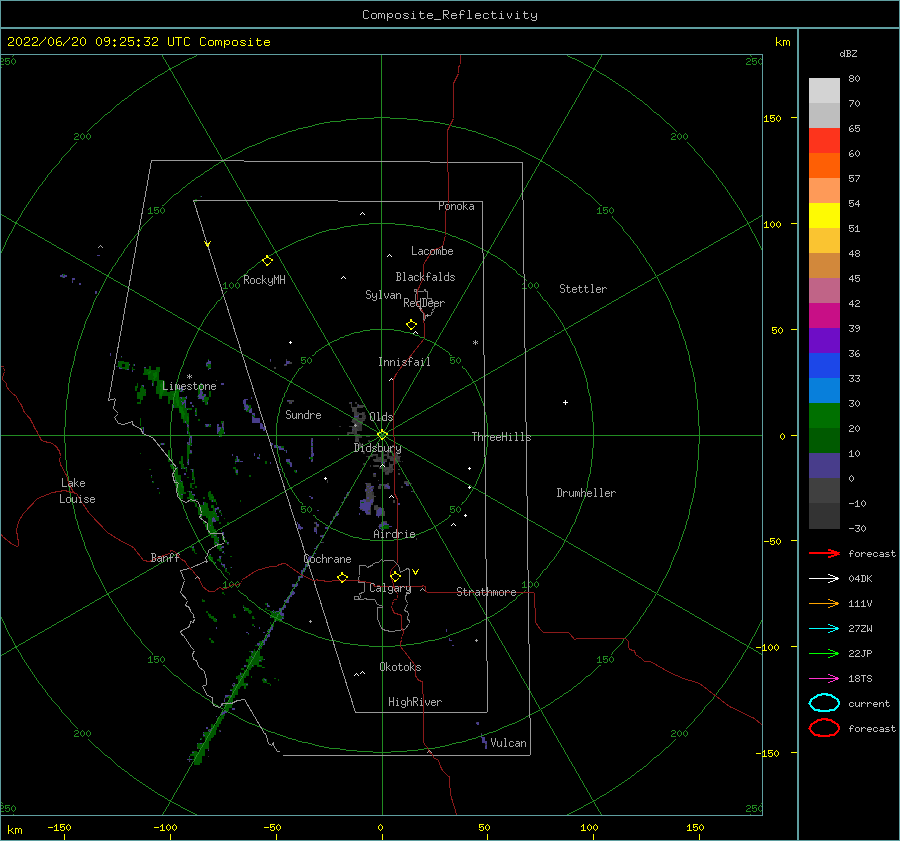900x841 pixels.
Task: Click the Ponoka label
Action: pos(456,206)
